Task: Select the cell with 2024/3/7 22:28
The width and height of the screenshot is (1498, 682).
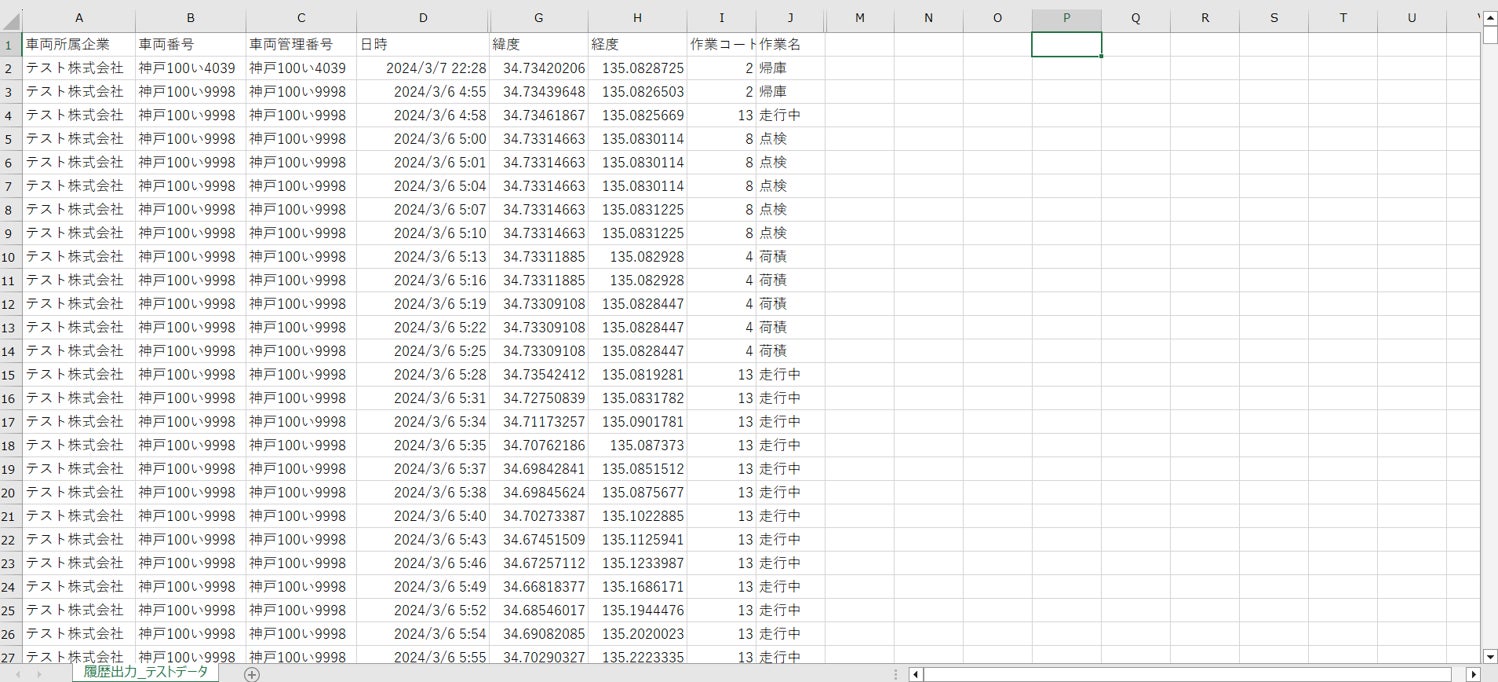Action: point(423,68)
